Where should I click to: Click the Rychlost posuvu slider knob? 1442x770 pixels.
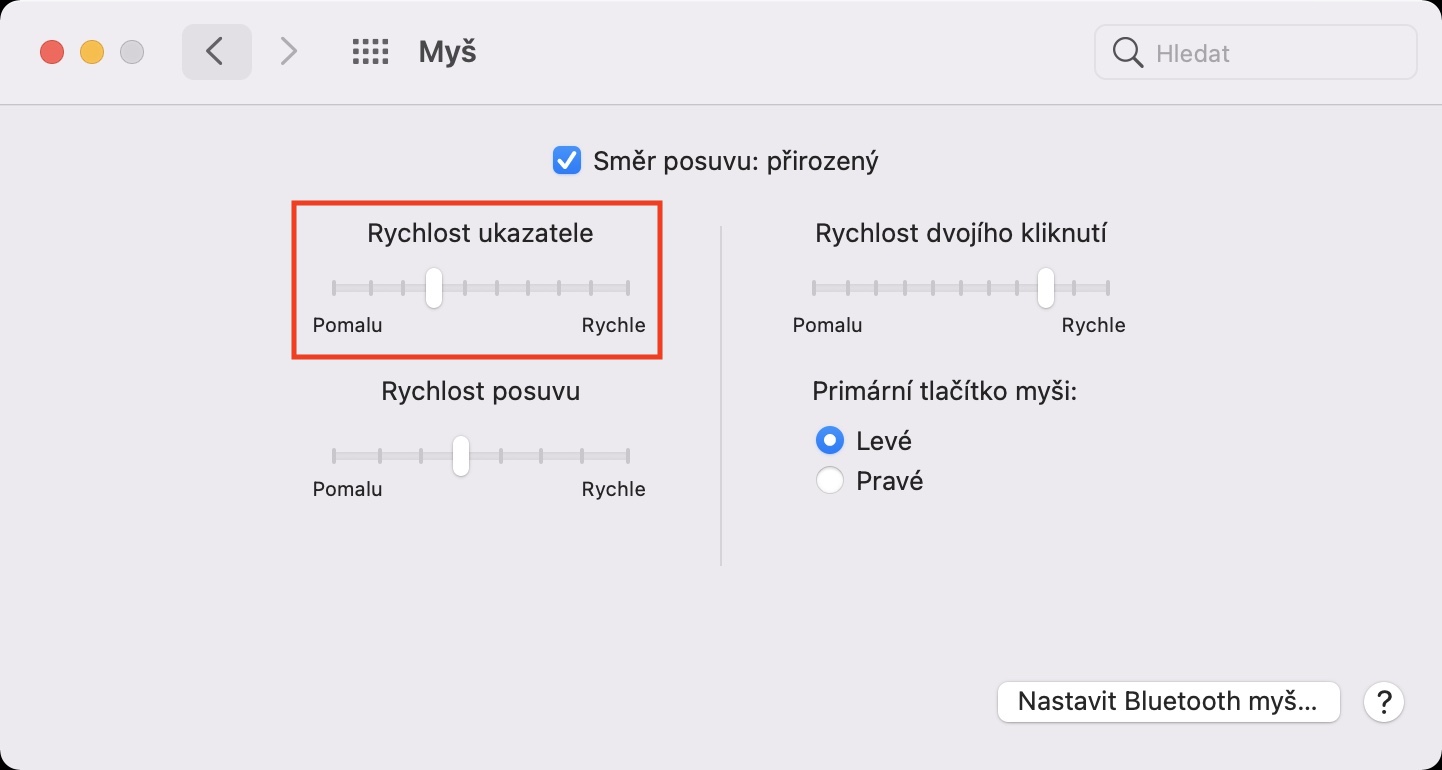coord(460,456)
